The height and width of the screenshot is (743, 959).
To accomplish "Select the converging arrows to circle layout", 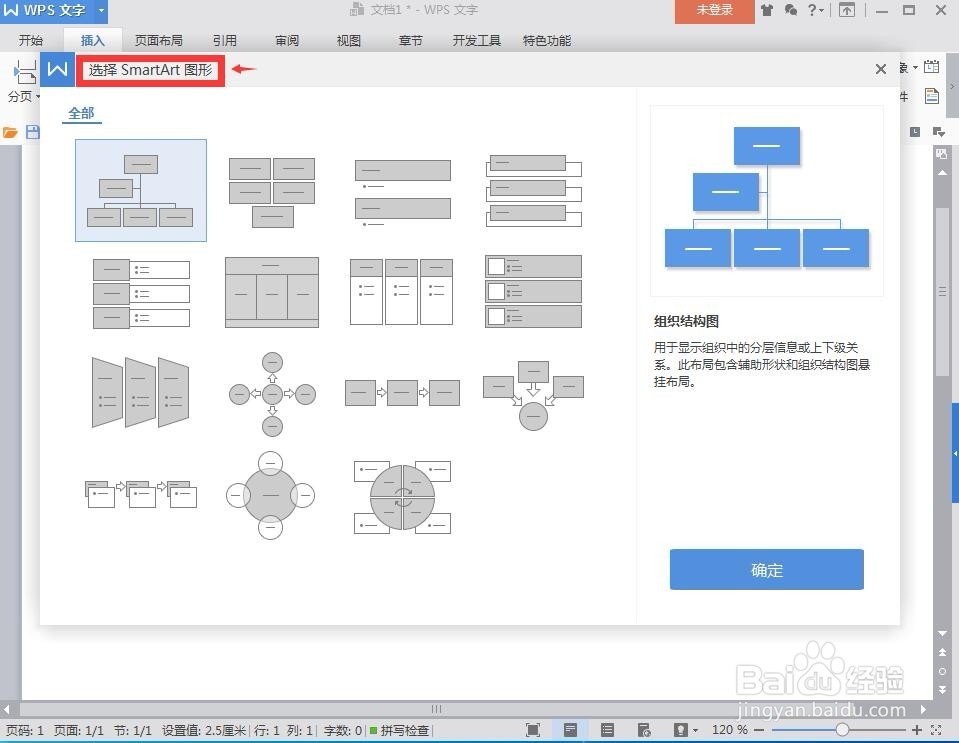I will 533,396.
